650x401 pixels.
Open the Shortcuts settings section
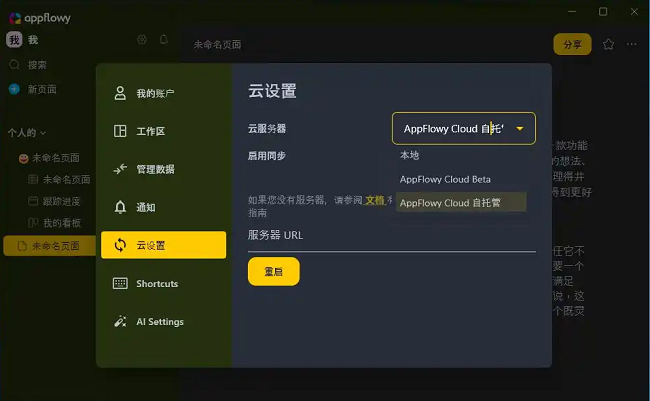click(163, 284)
